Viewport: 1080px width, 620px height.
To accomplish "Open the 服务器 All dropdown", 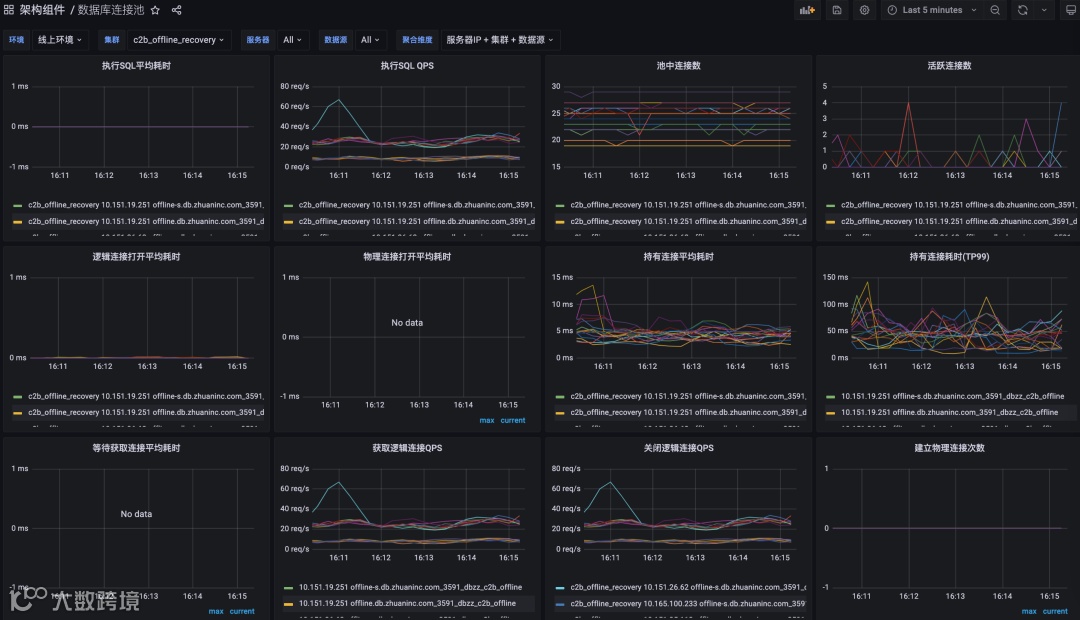I will (292, 40).
